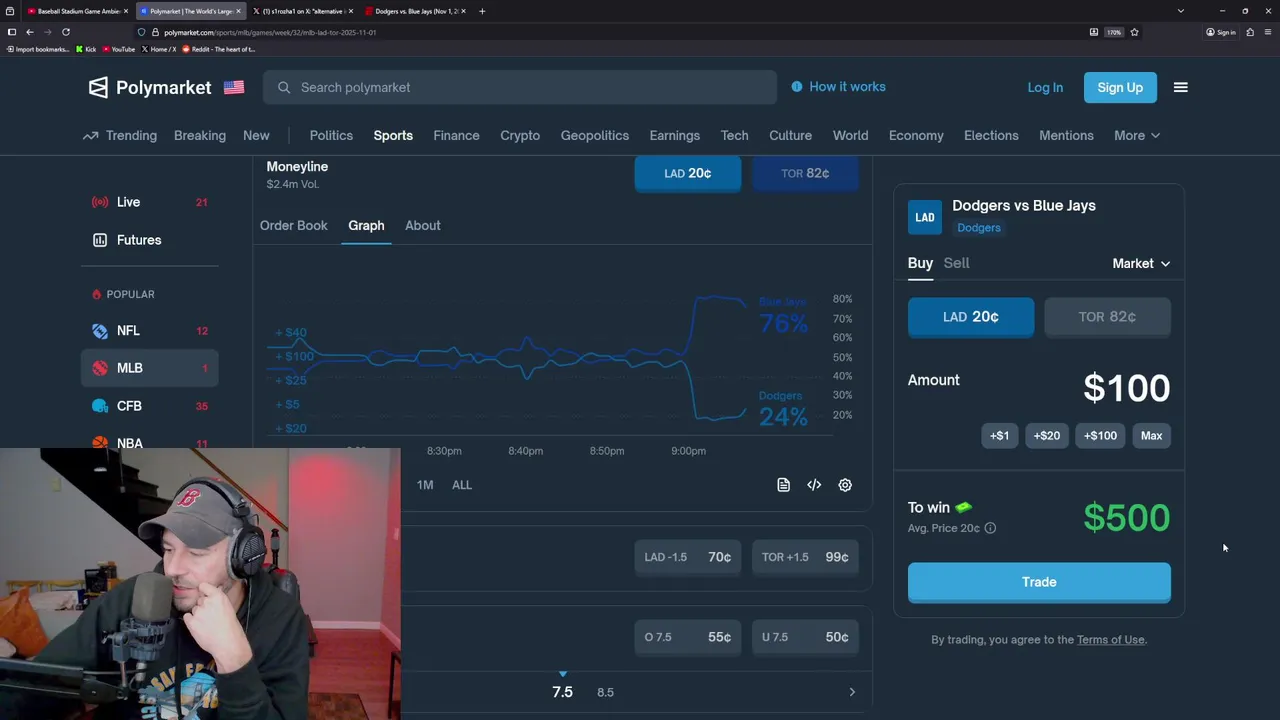
Task: Click the Search polymarket field
Action: pos(520,88)
